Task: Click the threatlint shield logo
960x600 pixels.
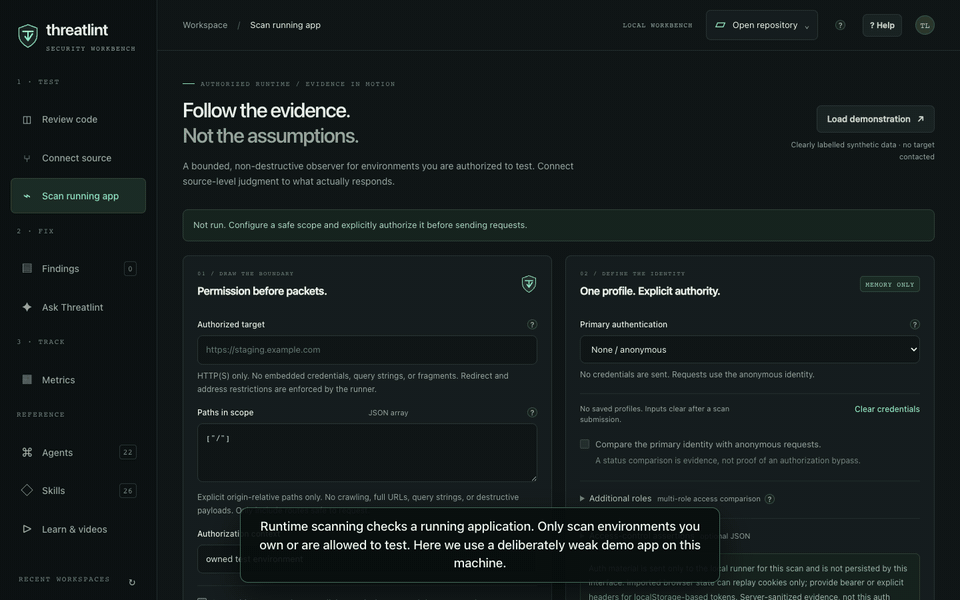Action: (x=28, y=36)
